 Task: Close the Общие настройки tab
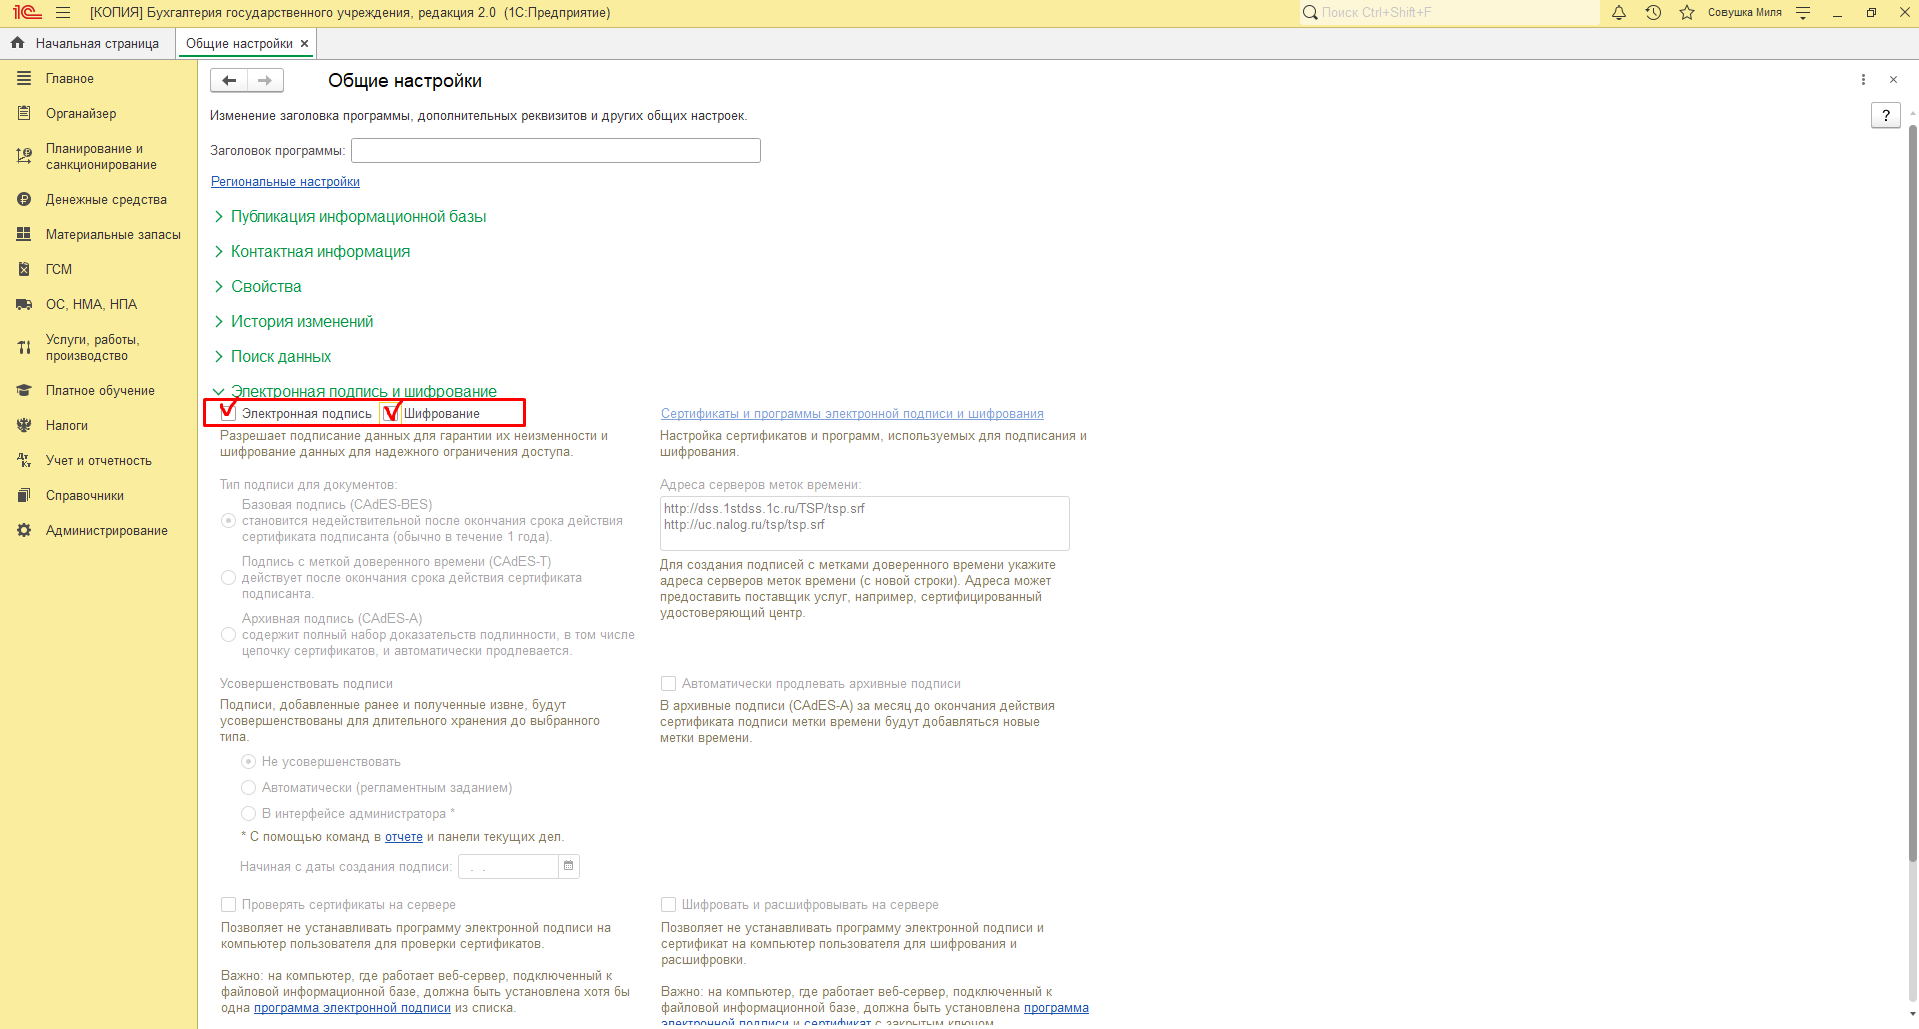[x=305, y=43]
